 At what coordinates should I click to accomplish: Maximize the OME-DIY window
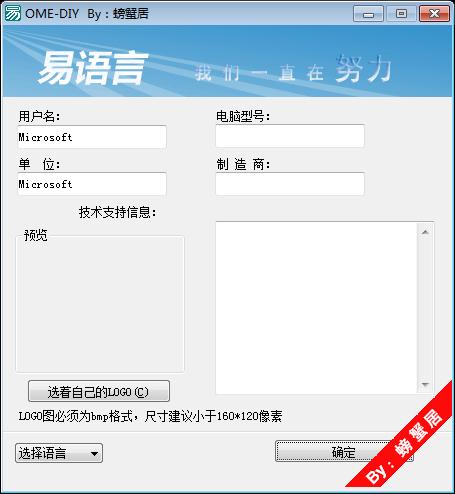[x=401, y=14]
